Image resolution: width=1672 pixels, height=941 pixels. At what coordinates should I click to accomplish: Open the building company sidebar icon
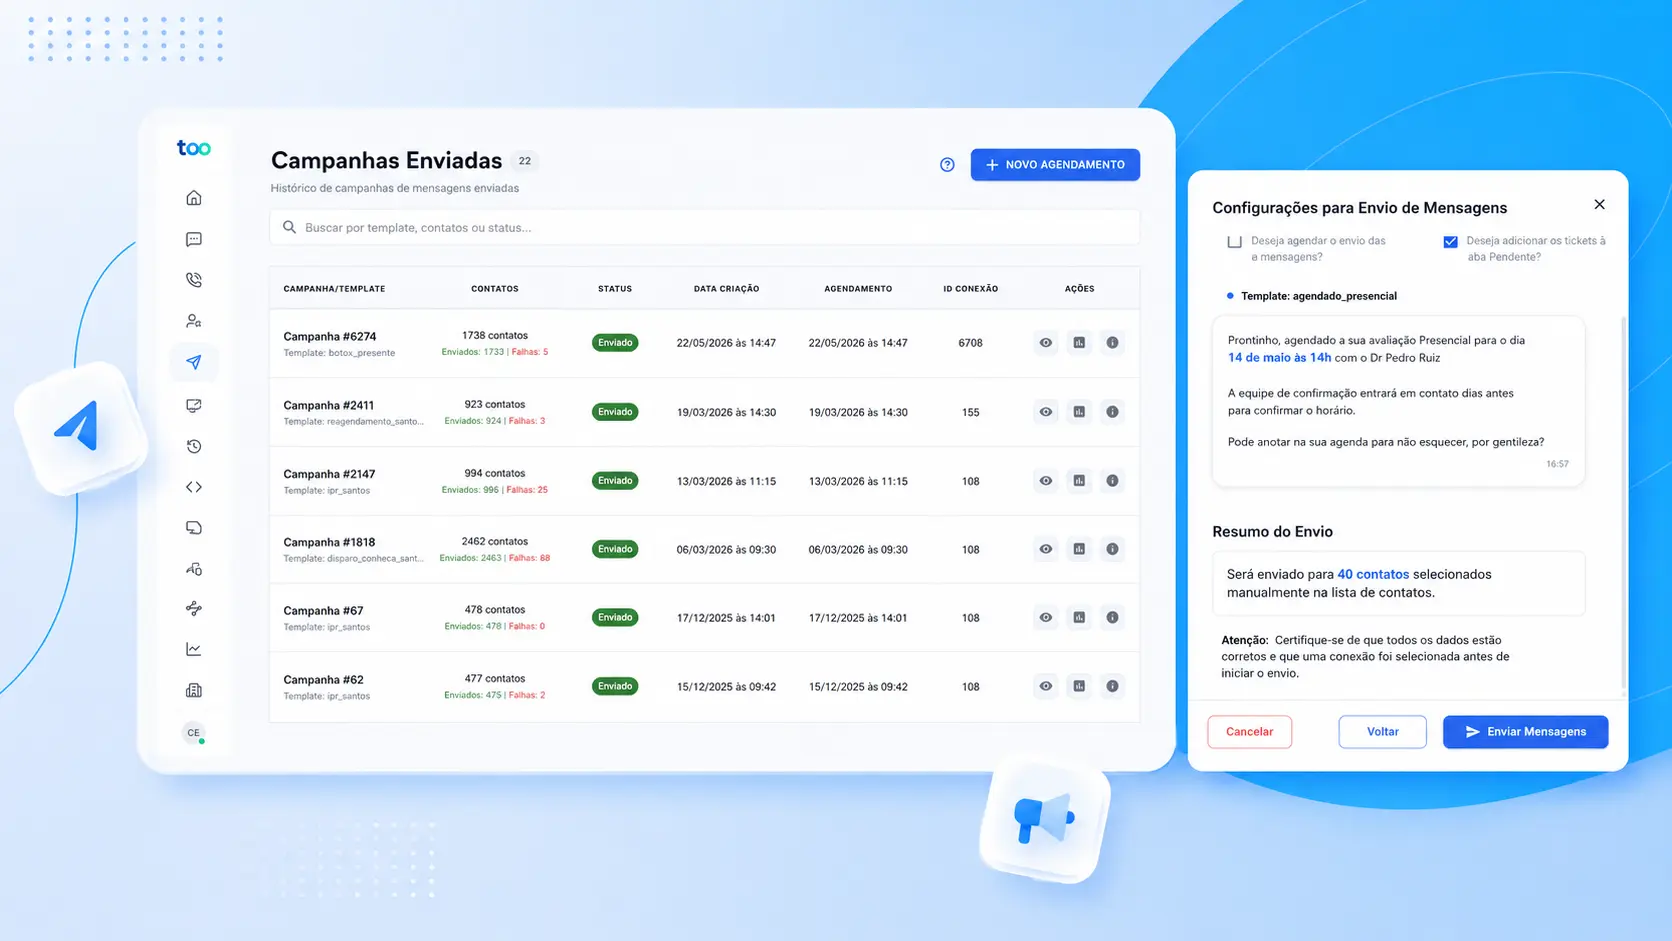point(194,691)
